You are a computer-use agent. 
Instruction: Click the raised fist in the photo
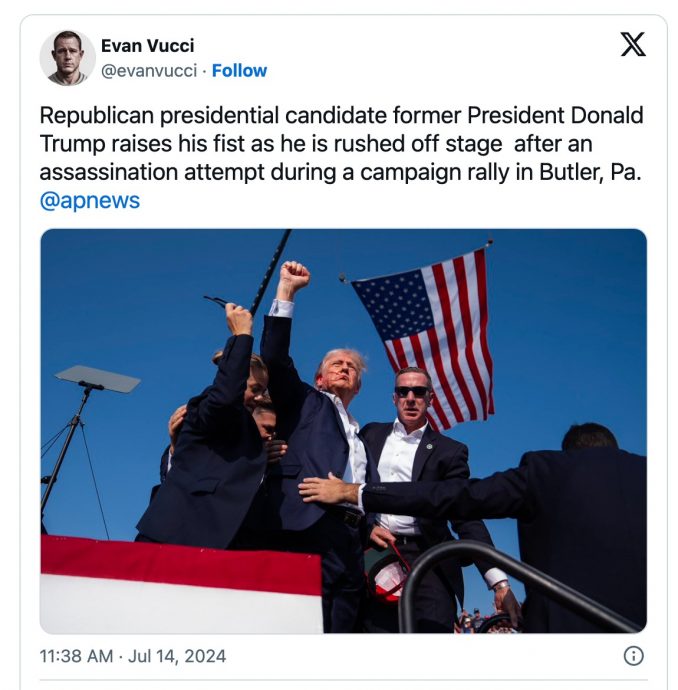[x=293, y=280]
